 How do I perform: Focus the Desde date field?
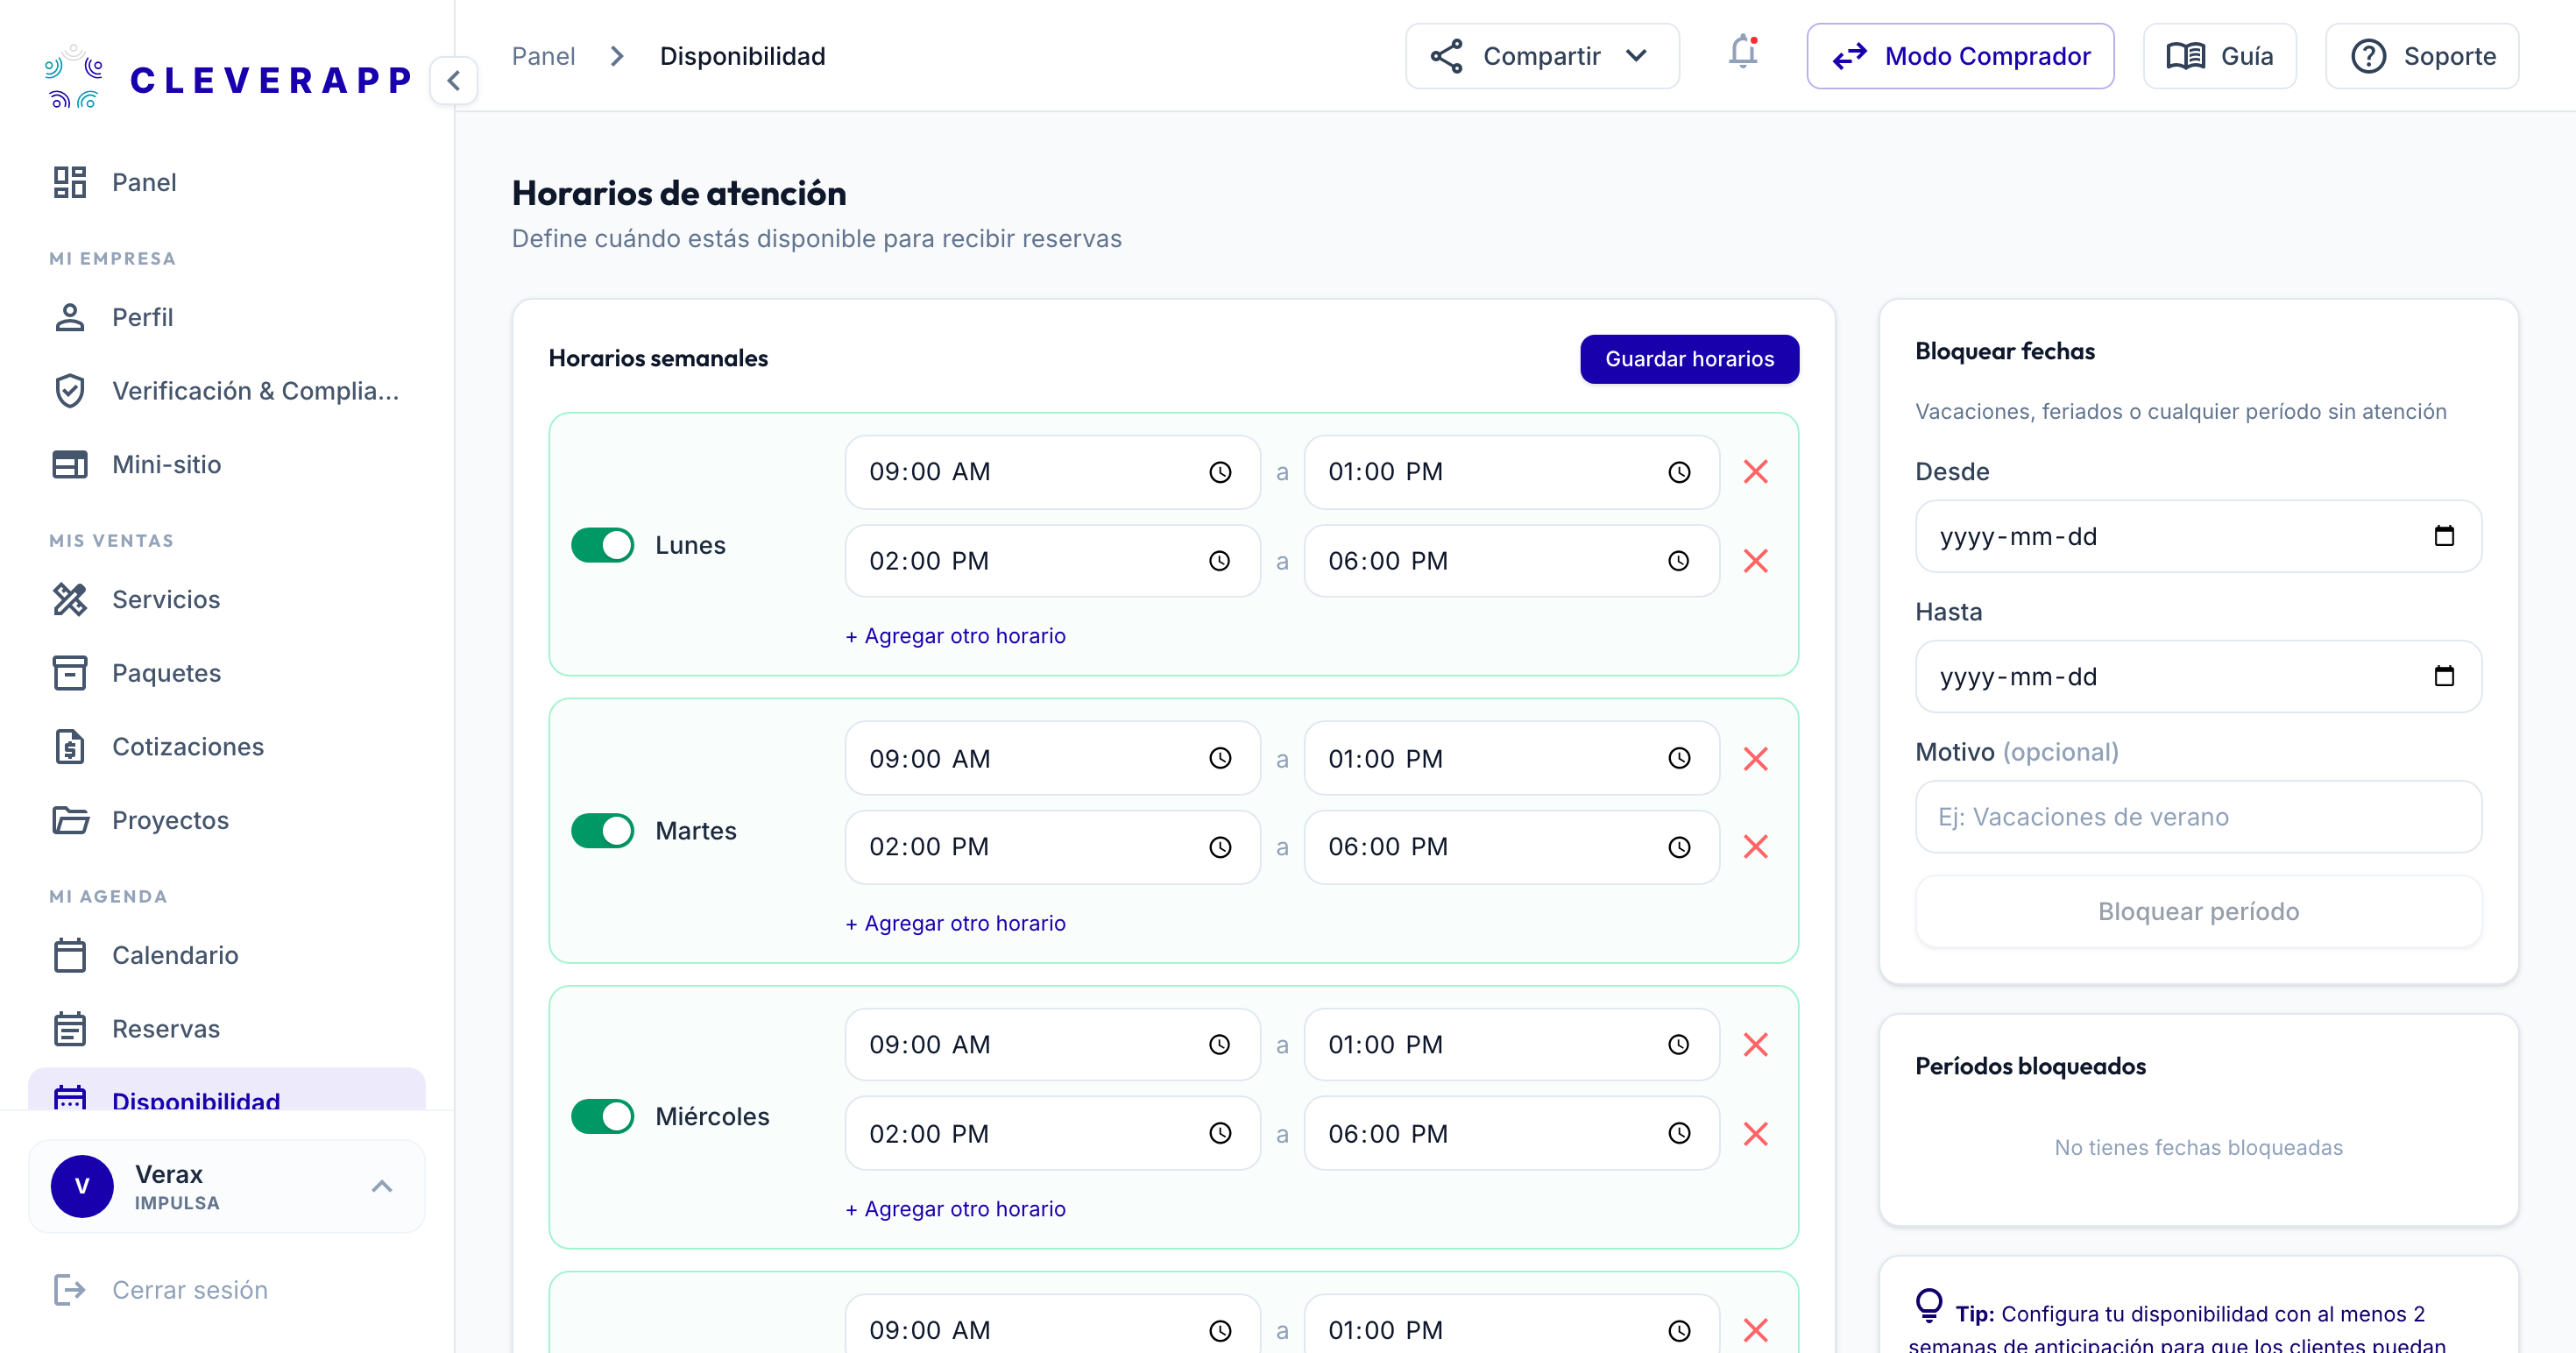(x=2198, y=536)
